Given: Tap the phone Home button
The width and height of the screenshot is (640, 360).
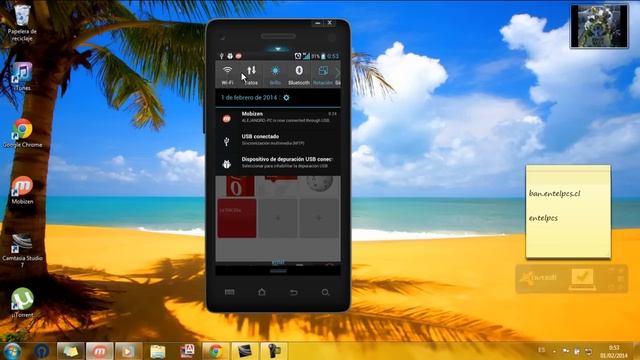Looking at the screenshot, I should click(262, 292).
